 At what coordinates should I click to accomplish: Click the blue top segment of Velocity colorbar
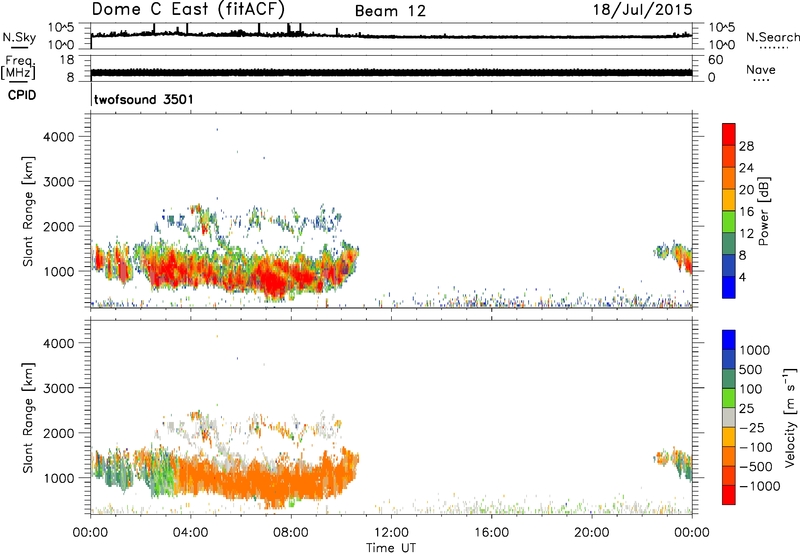point(729,340)
